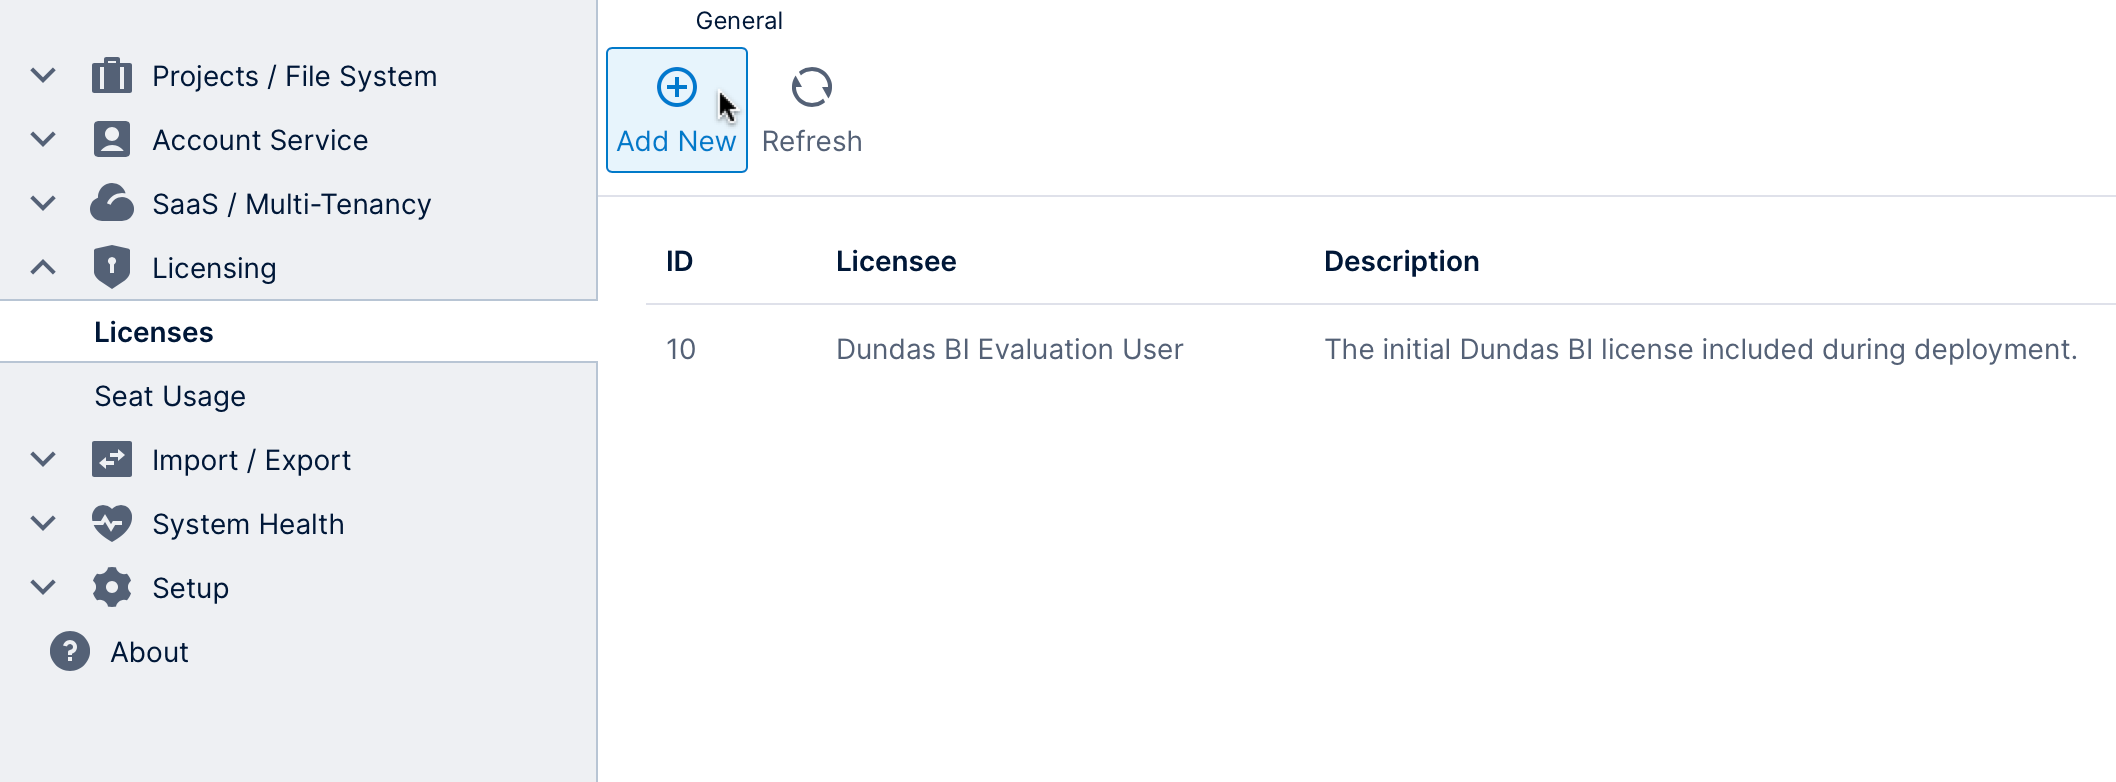Select the SaaS / Multi-Tenancy label
This screenshot has width=2116, height=782.
291,204
